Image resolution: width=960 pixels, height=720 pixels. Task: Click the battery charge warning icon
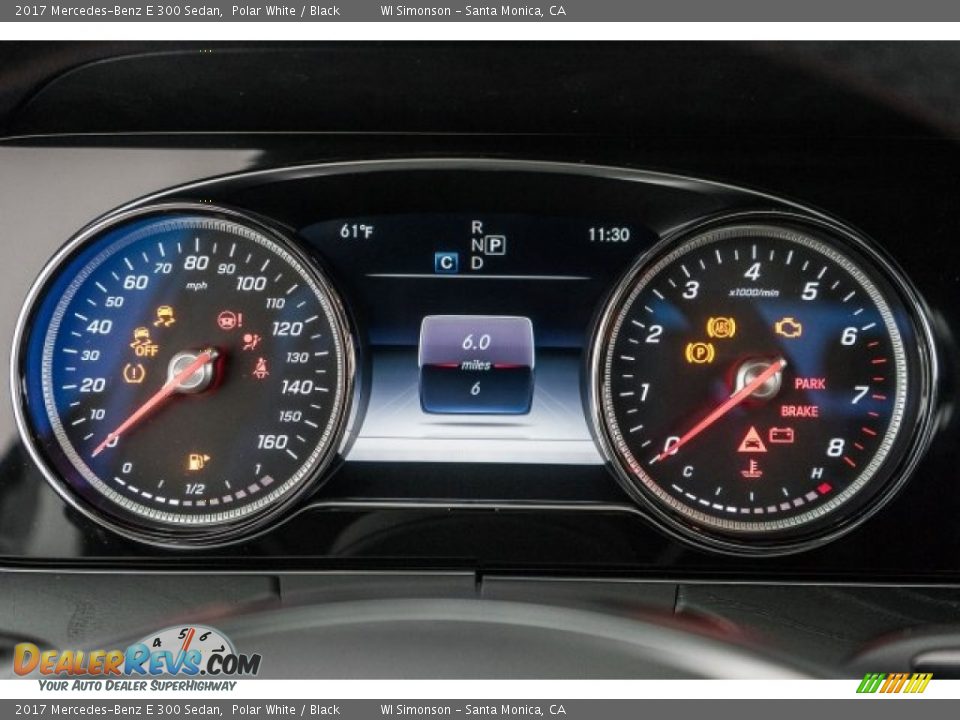click(x=782, y=435)
